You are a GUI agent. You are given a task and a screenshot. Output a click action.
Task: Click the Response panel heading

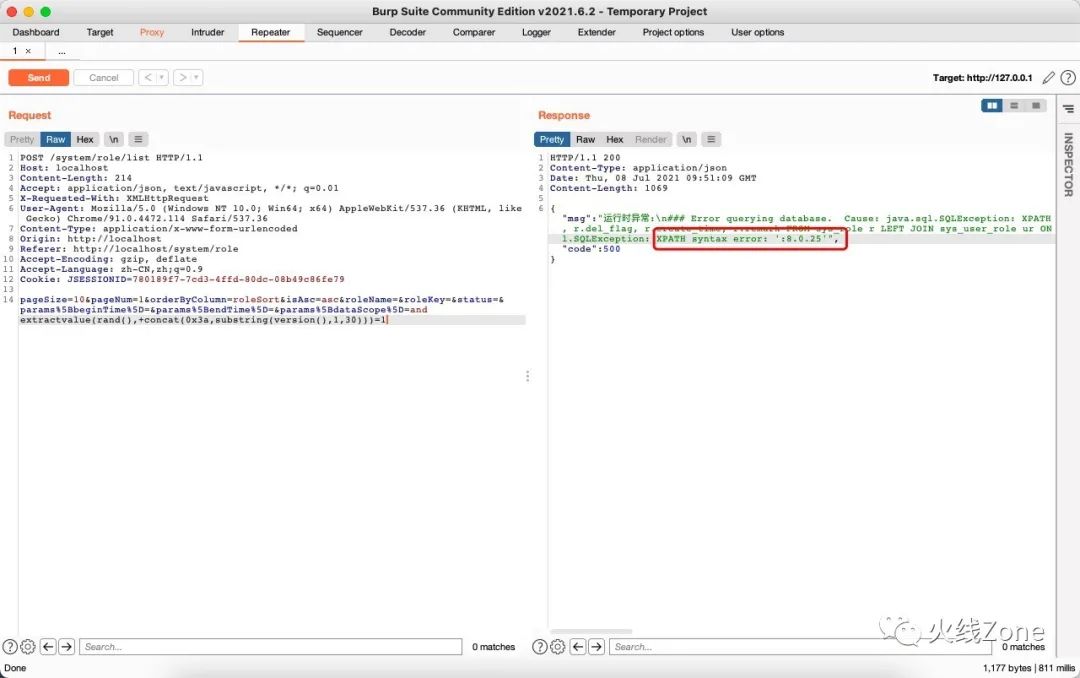tap(564, 115)
